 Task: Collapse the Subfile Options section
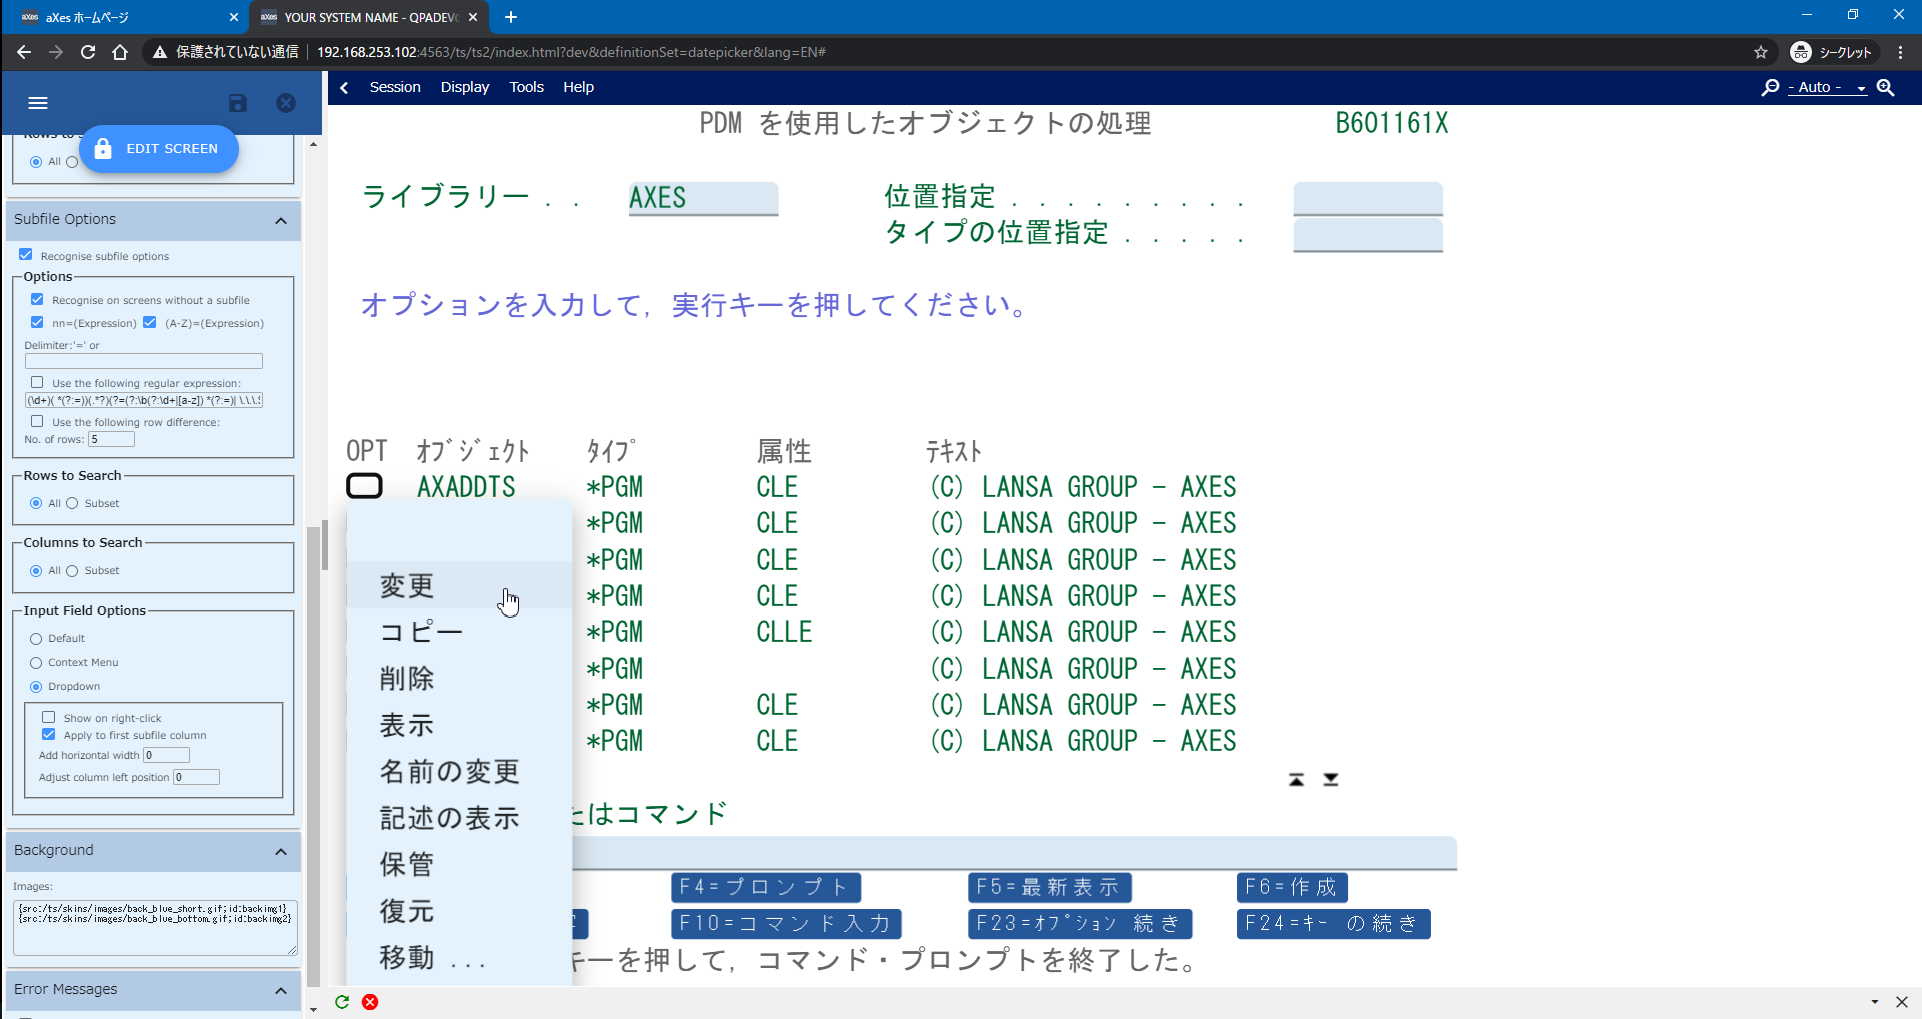click(x=281, y=220)
